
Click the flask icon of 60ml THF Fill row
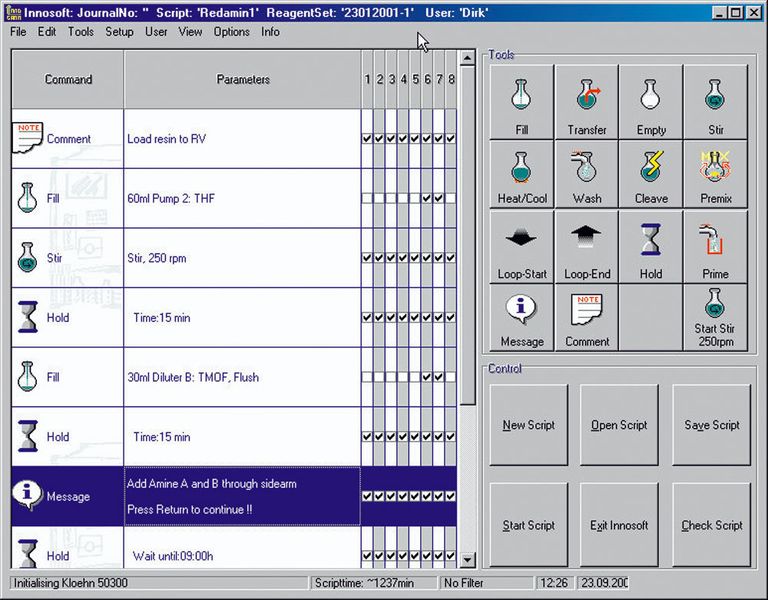coord(27,197)
